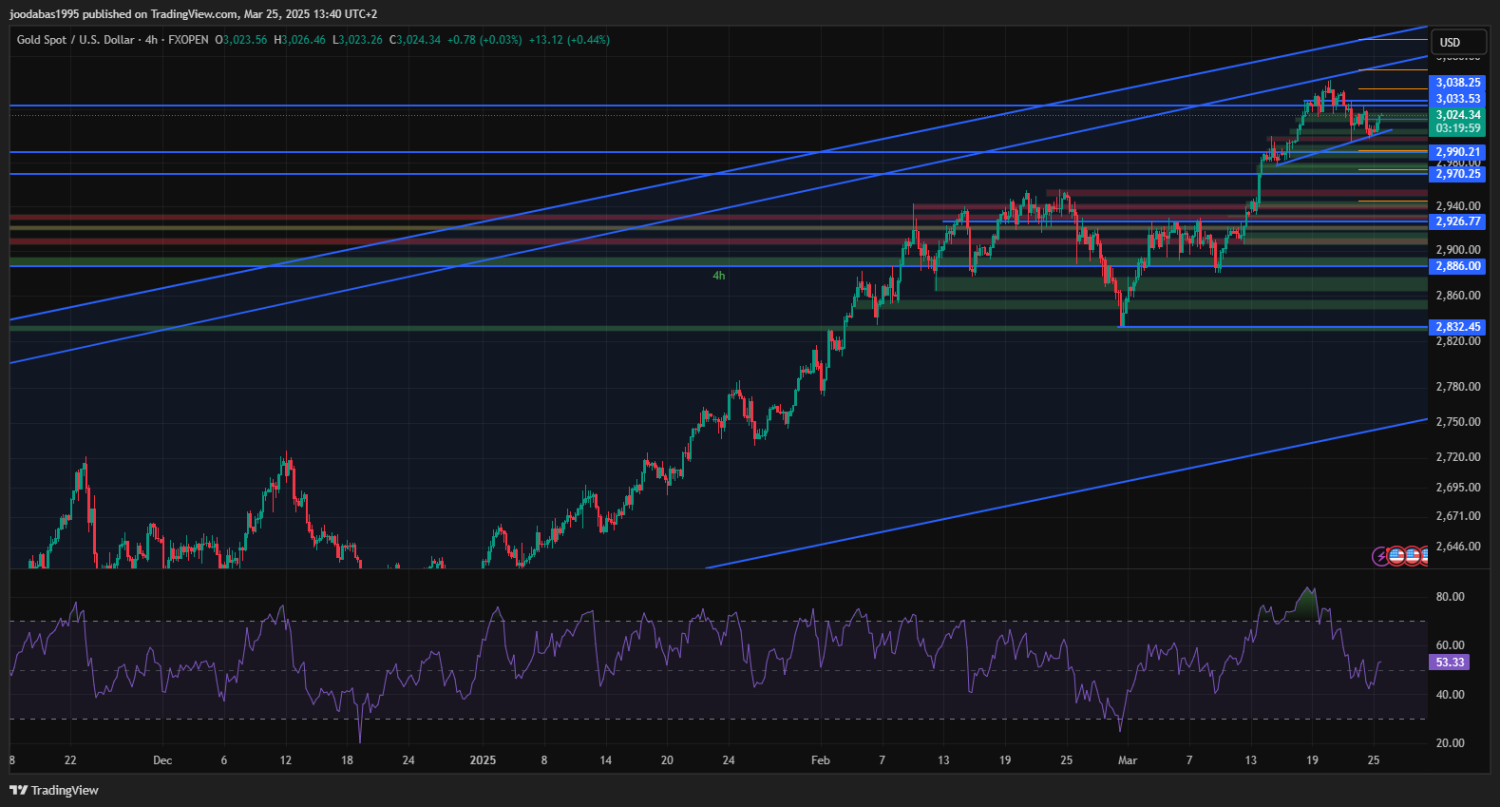Click the TradingView logo in bottom corner
The image size is (1500, 807).
coord(55,790)
